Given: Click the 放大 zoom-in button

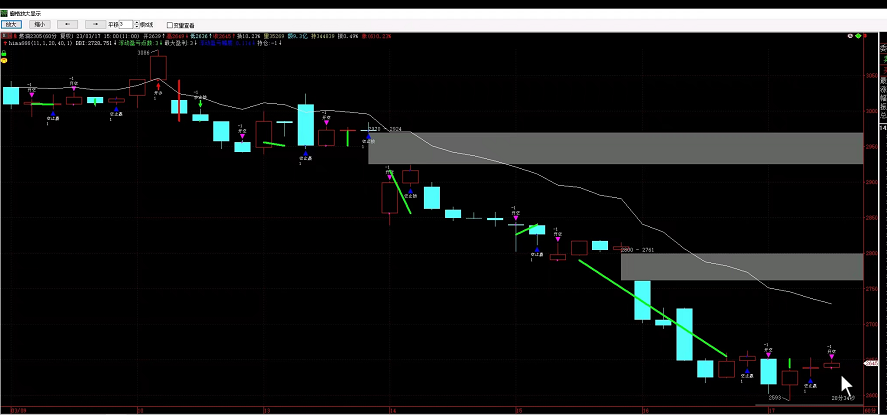Looking at the screenshot, I should [x=12, y=23].
